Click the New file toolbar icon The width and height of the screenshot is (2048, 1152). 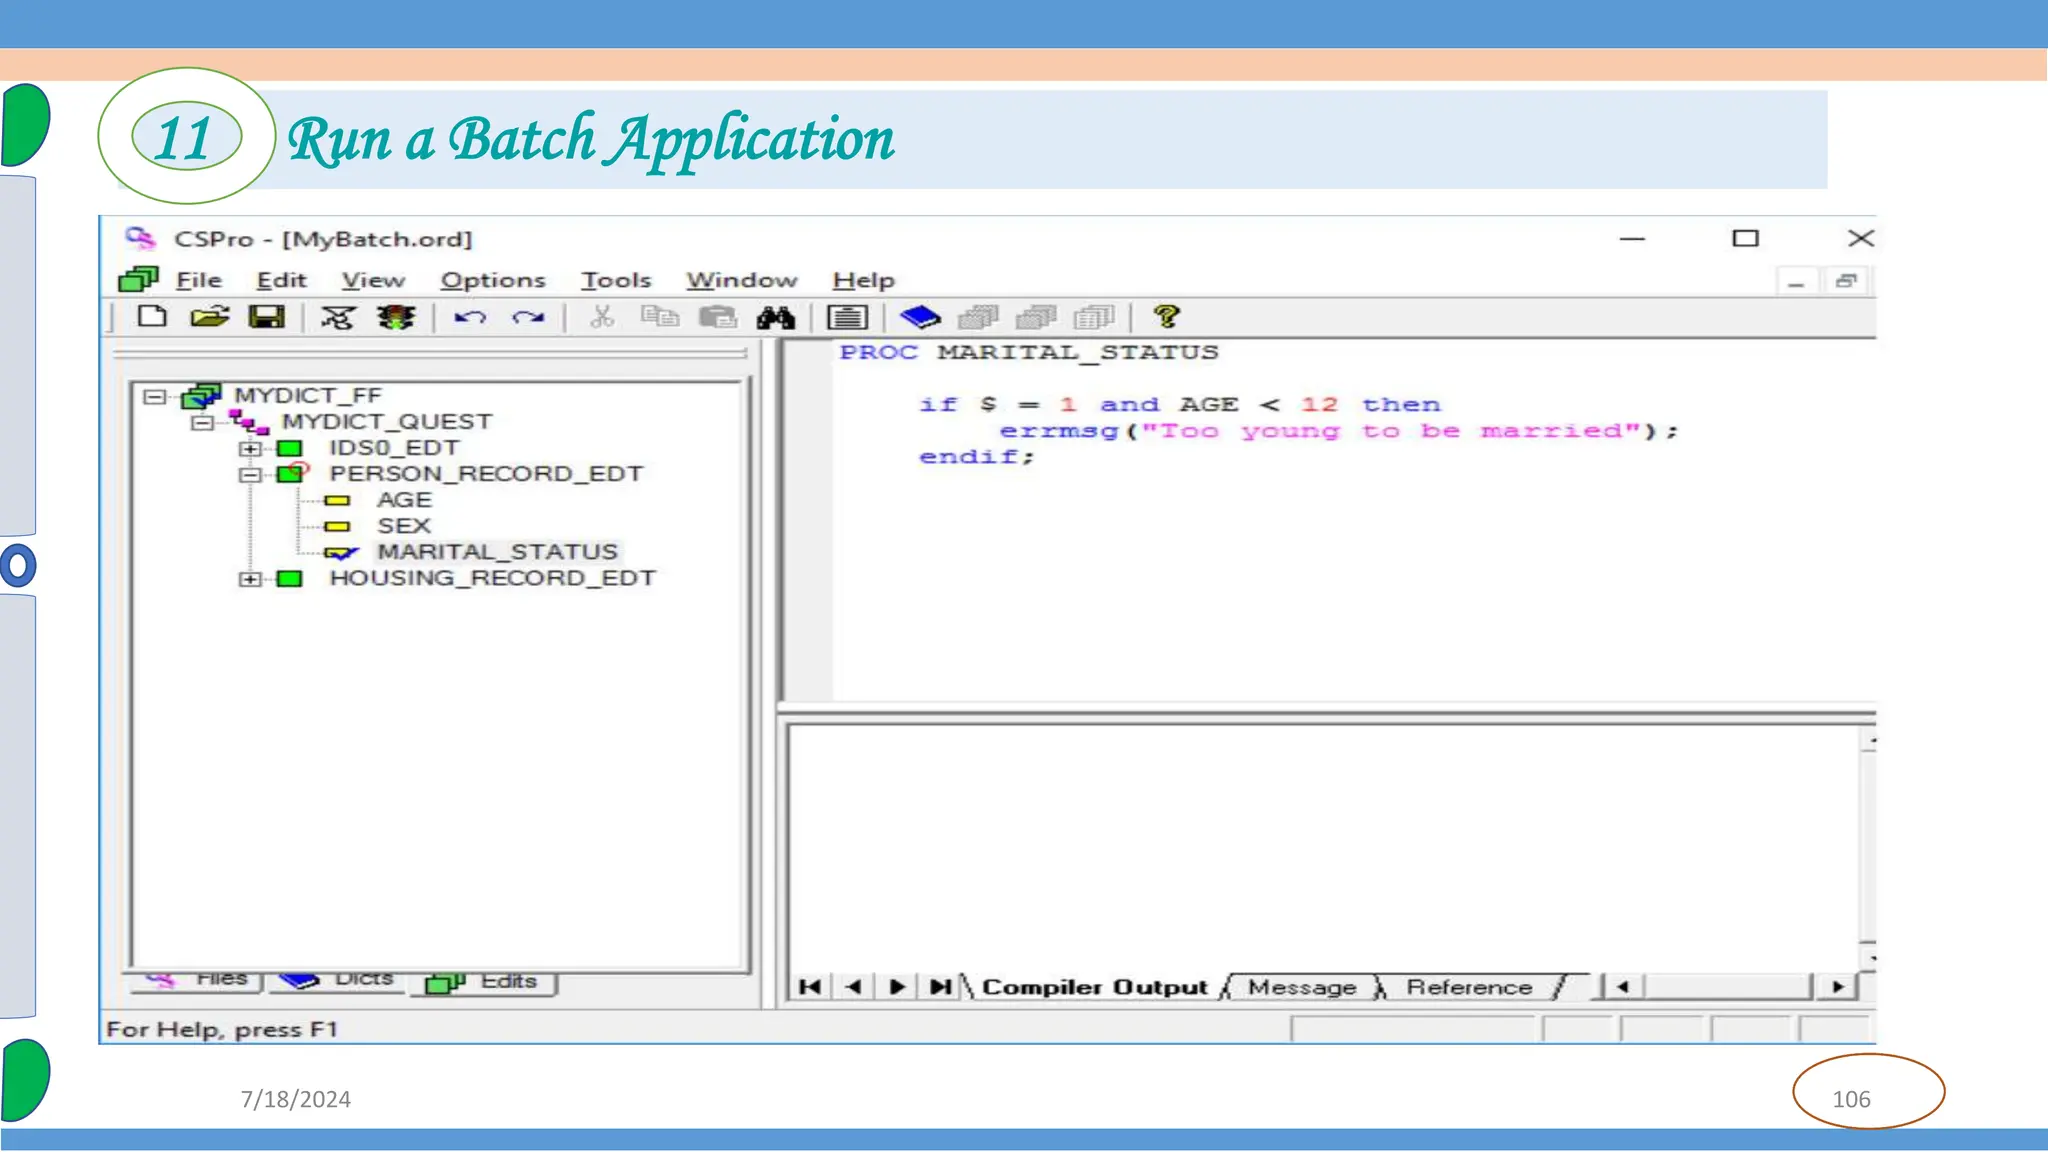(x=152, y=317)
